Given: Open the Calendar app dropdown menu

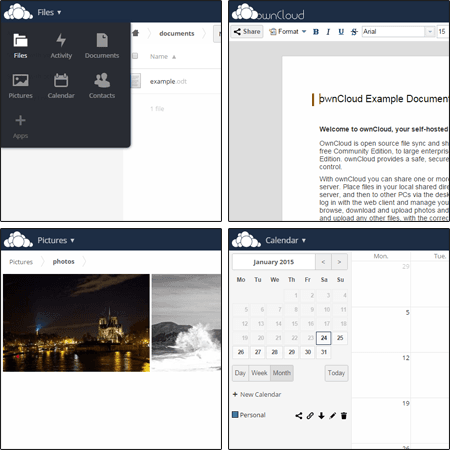Looking at the screenshot, I should click(285, 240).
